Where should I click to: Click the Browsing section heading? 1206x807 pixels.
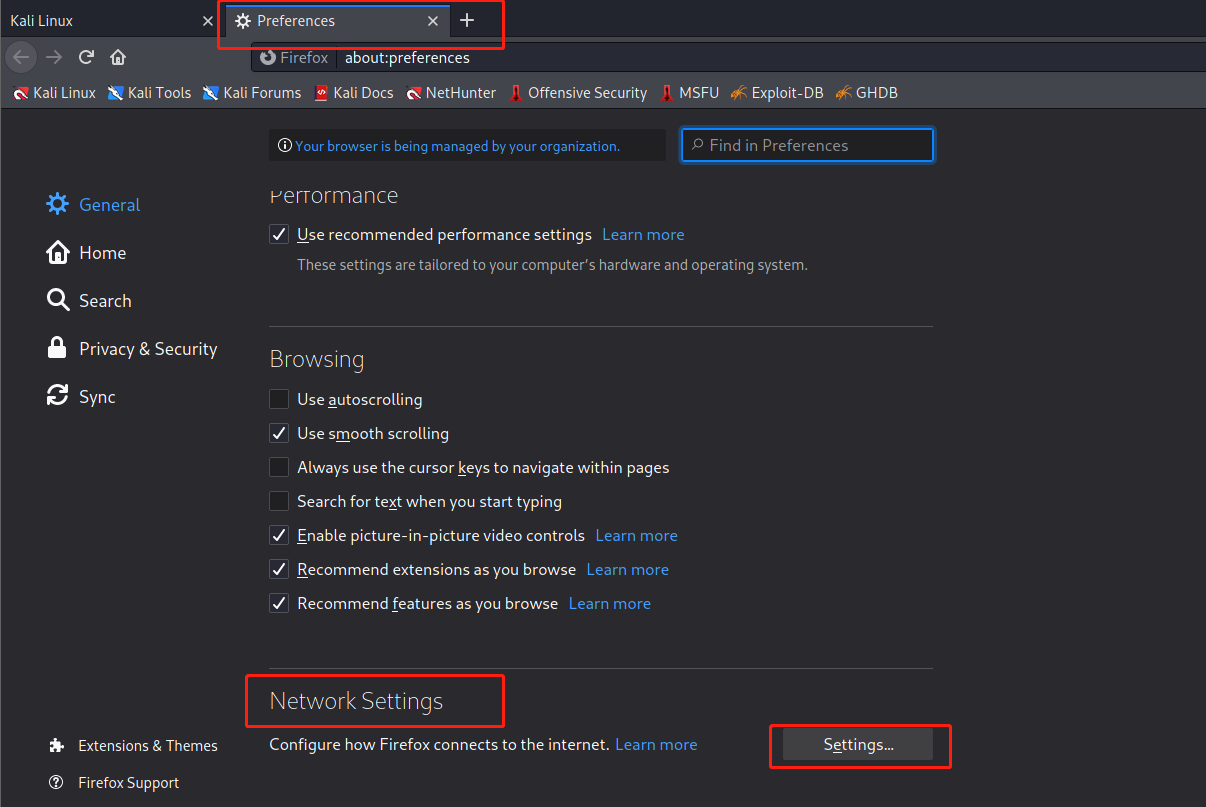coord(317,359)
